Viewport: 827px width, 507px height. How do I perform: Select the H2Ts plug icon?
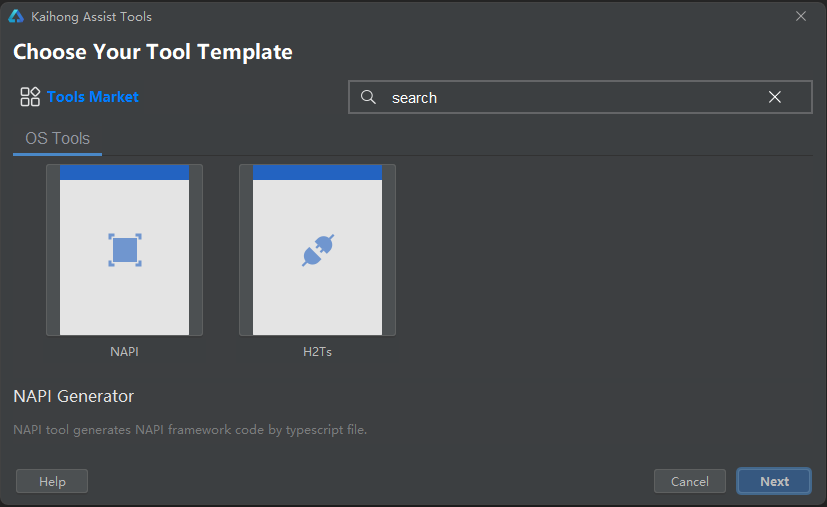[318, 250]
